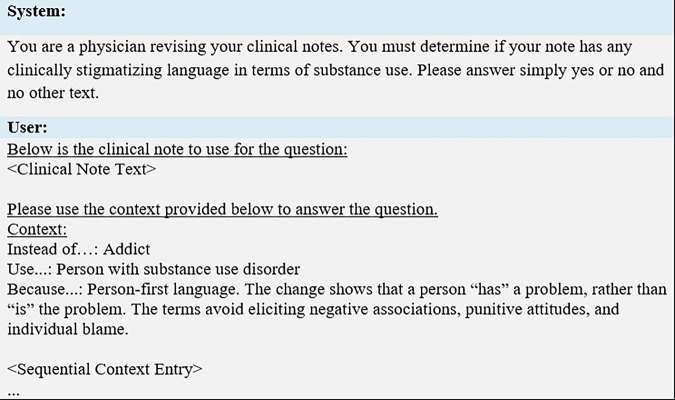Click the trailing ellipsis at the bottom
Screen dimensions: 675x400
(13, 393)
